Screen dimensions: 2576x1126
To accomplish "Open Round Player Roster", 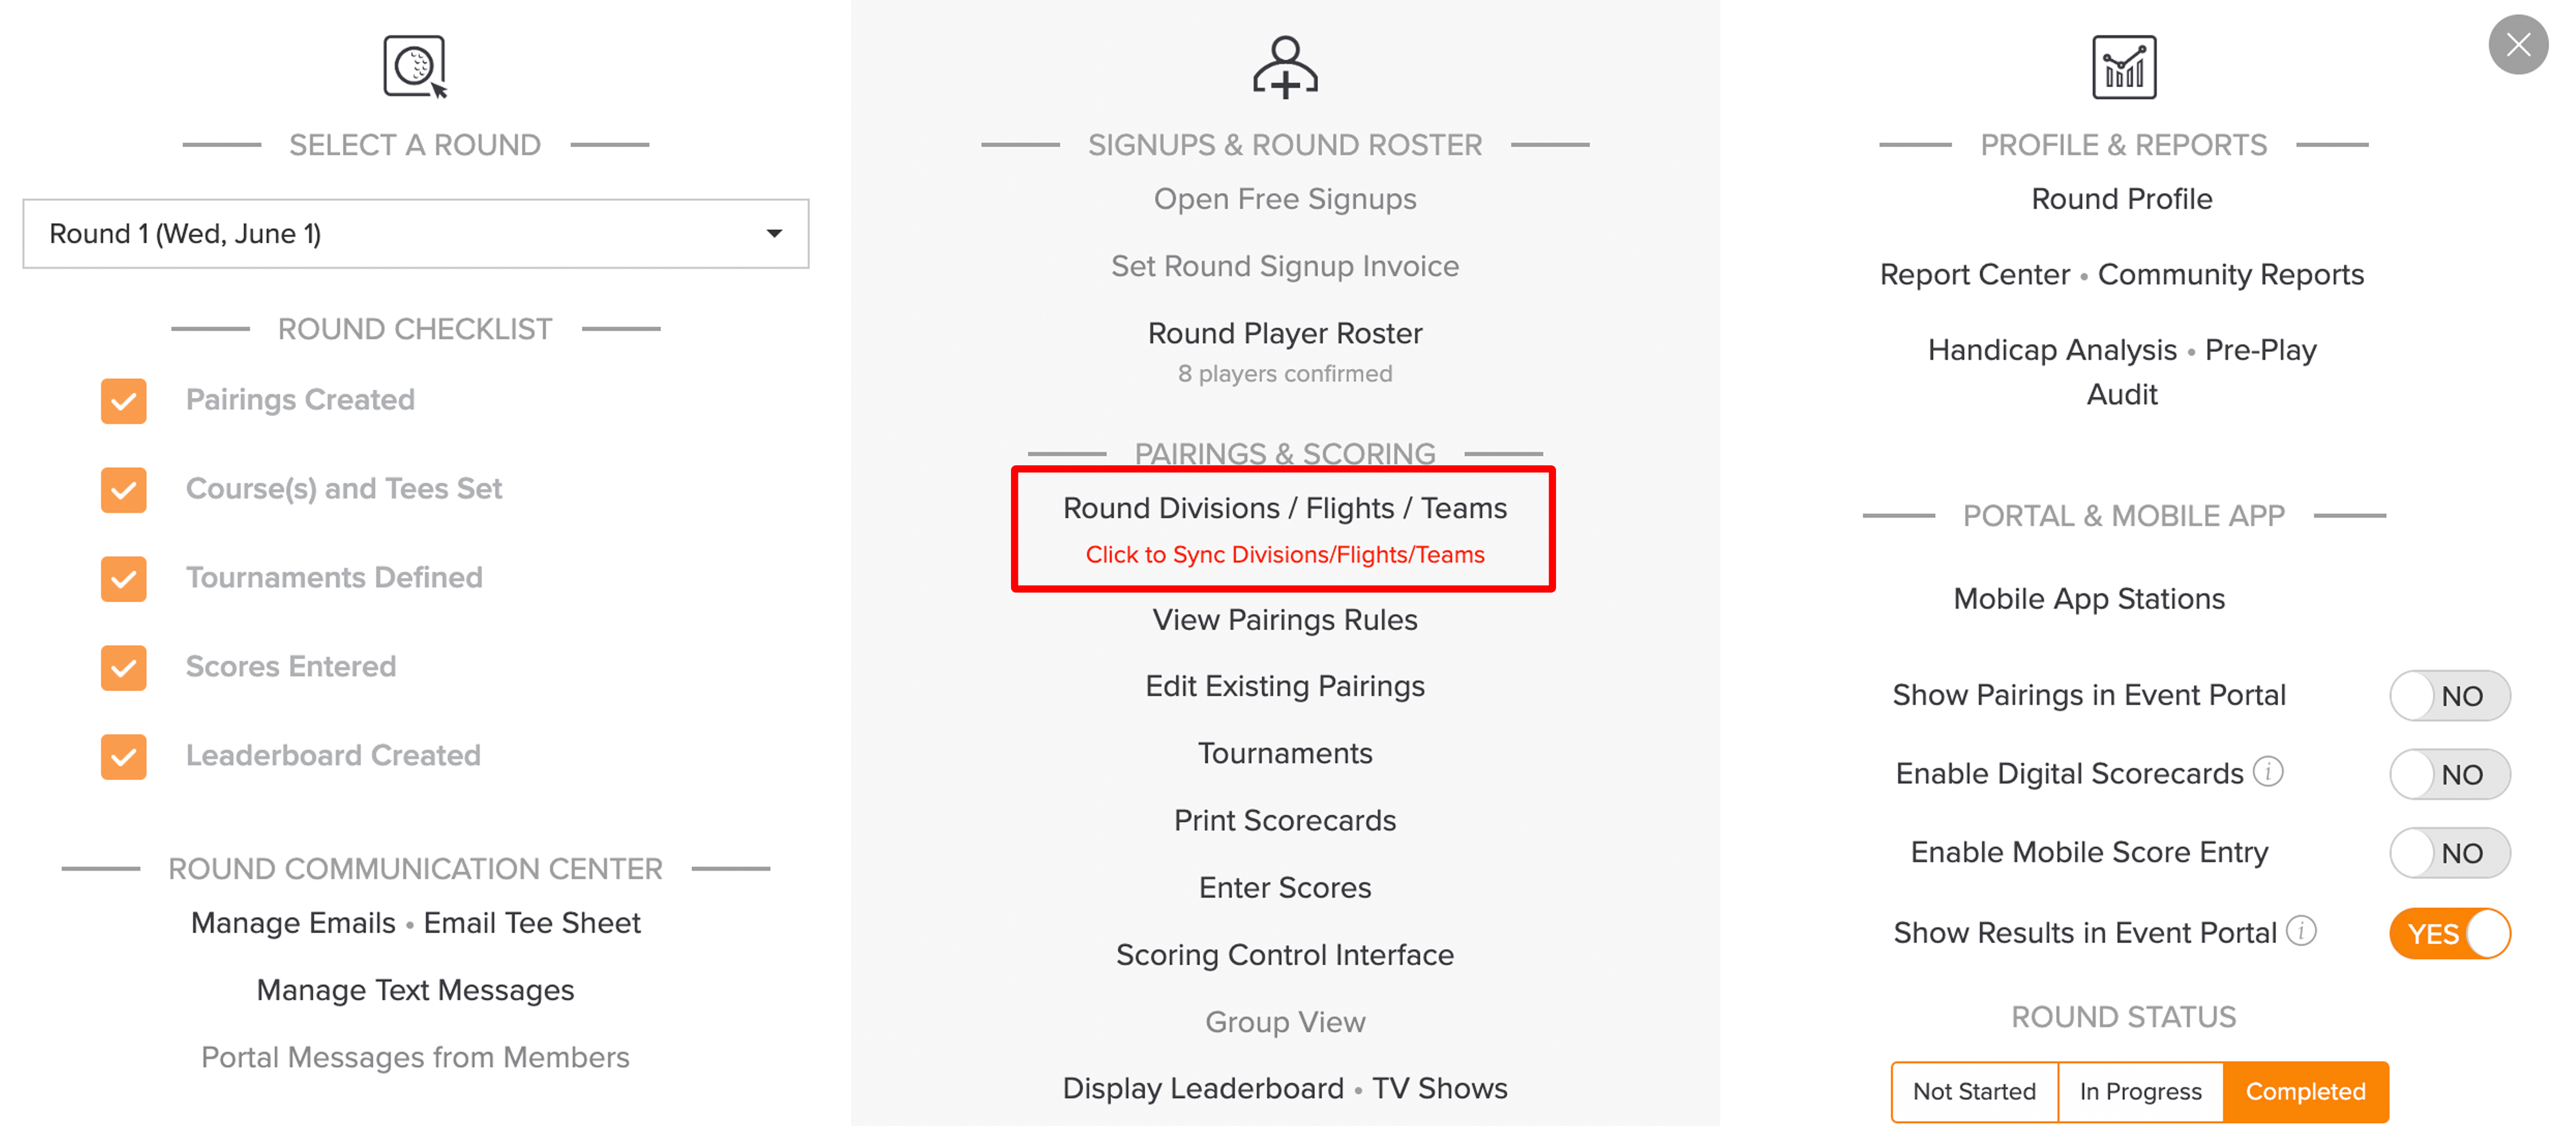I will click(x=1285, y=333).
